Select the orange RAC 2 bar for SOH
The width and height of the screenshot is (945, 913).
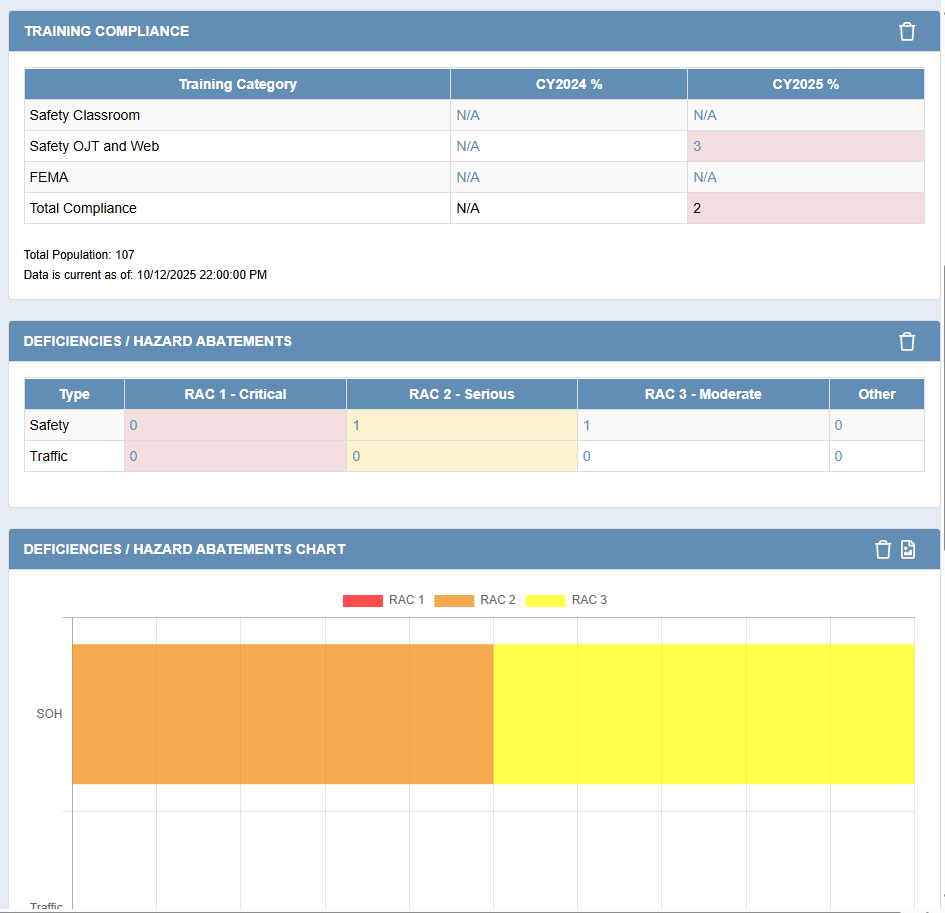[x=280, y=714]
